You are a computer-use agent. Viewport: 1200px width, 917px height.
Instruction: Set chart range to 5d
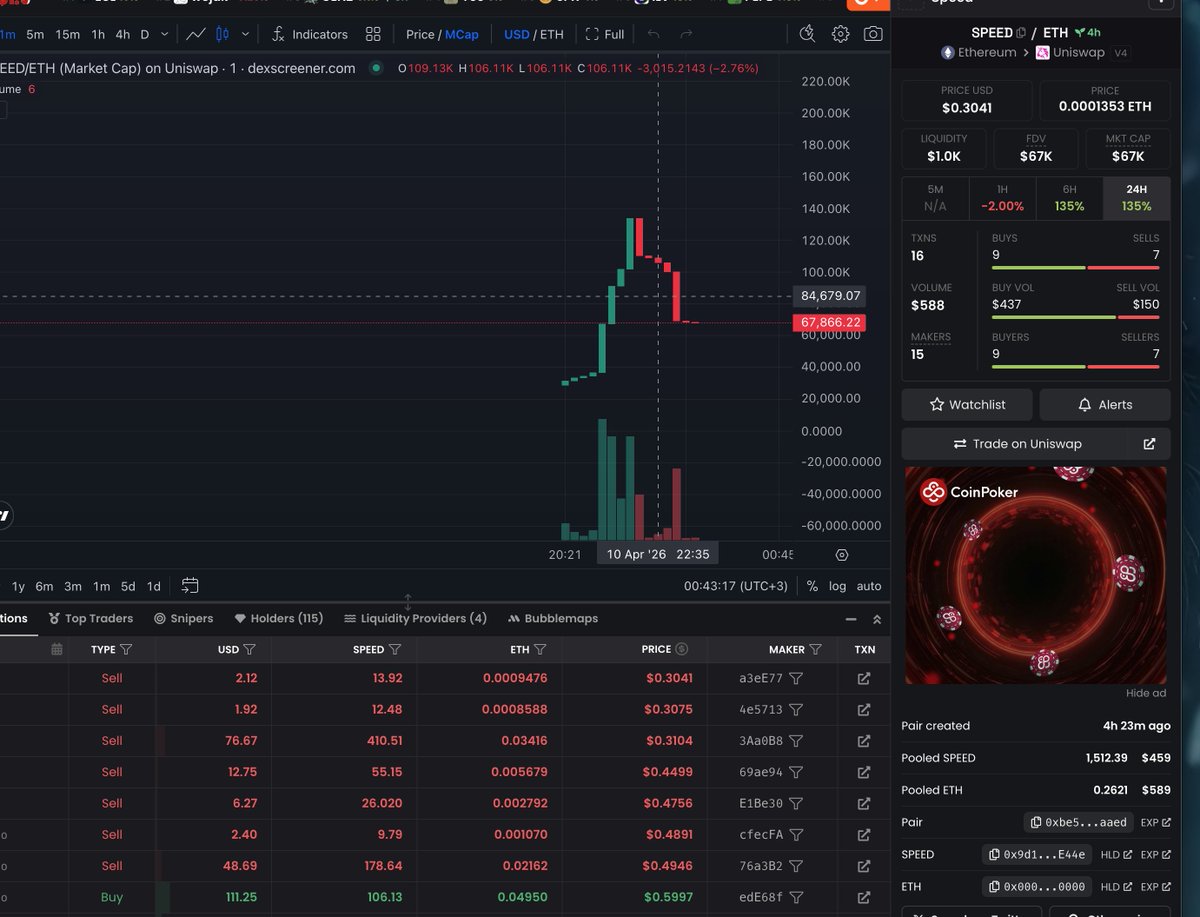128,586
